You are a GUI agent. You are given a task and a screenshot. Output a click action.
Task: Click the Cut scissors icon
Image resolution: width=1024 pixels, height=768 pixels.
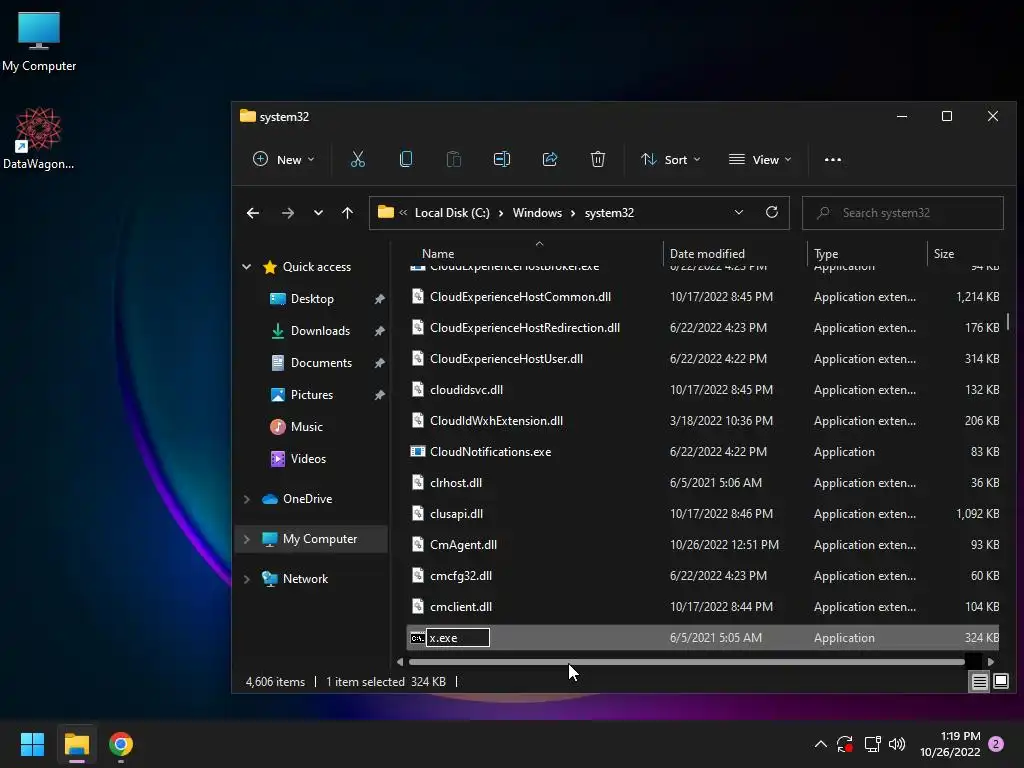[357, 159]
